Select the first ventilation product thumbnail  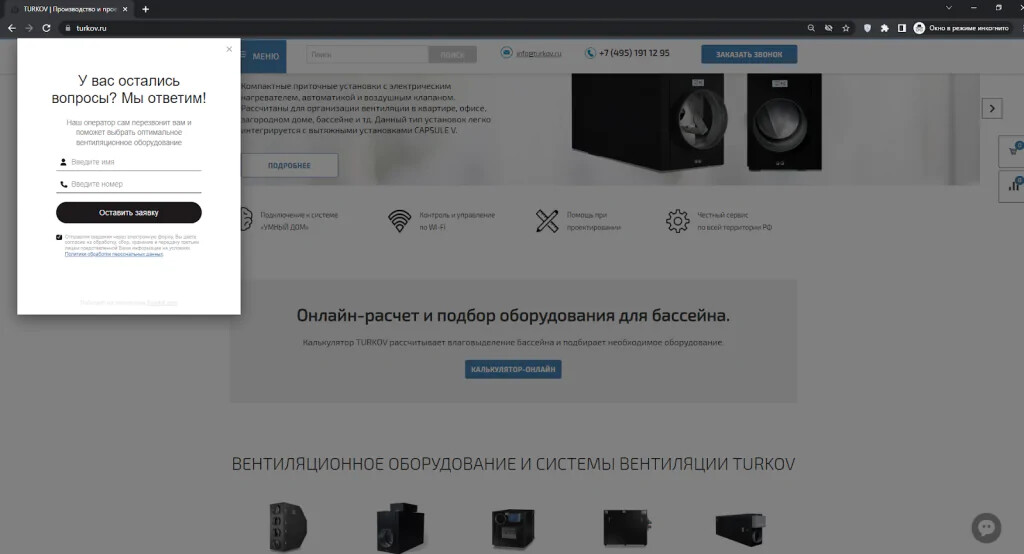coord(288,527)
